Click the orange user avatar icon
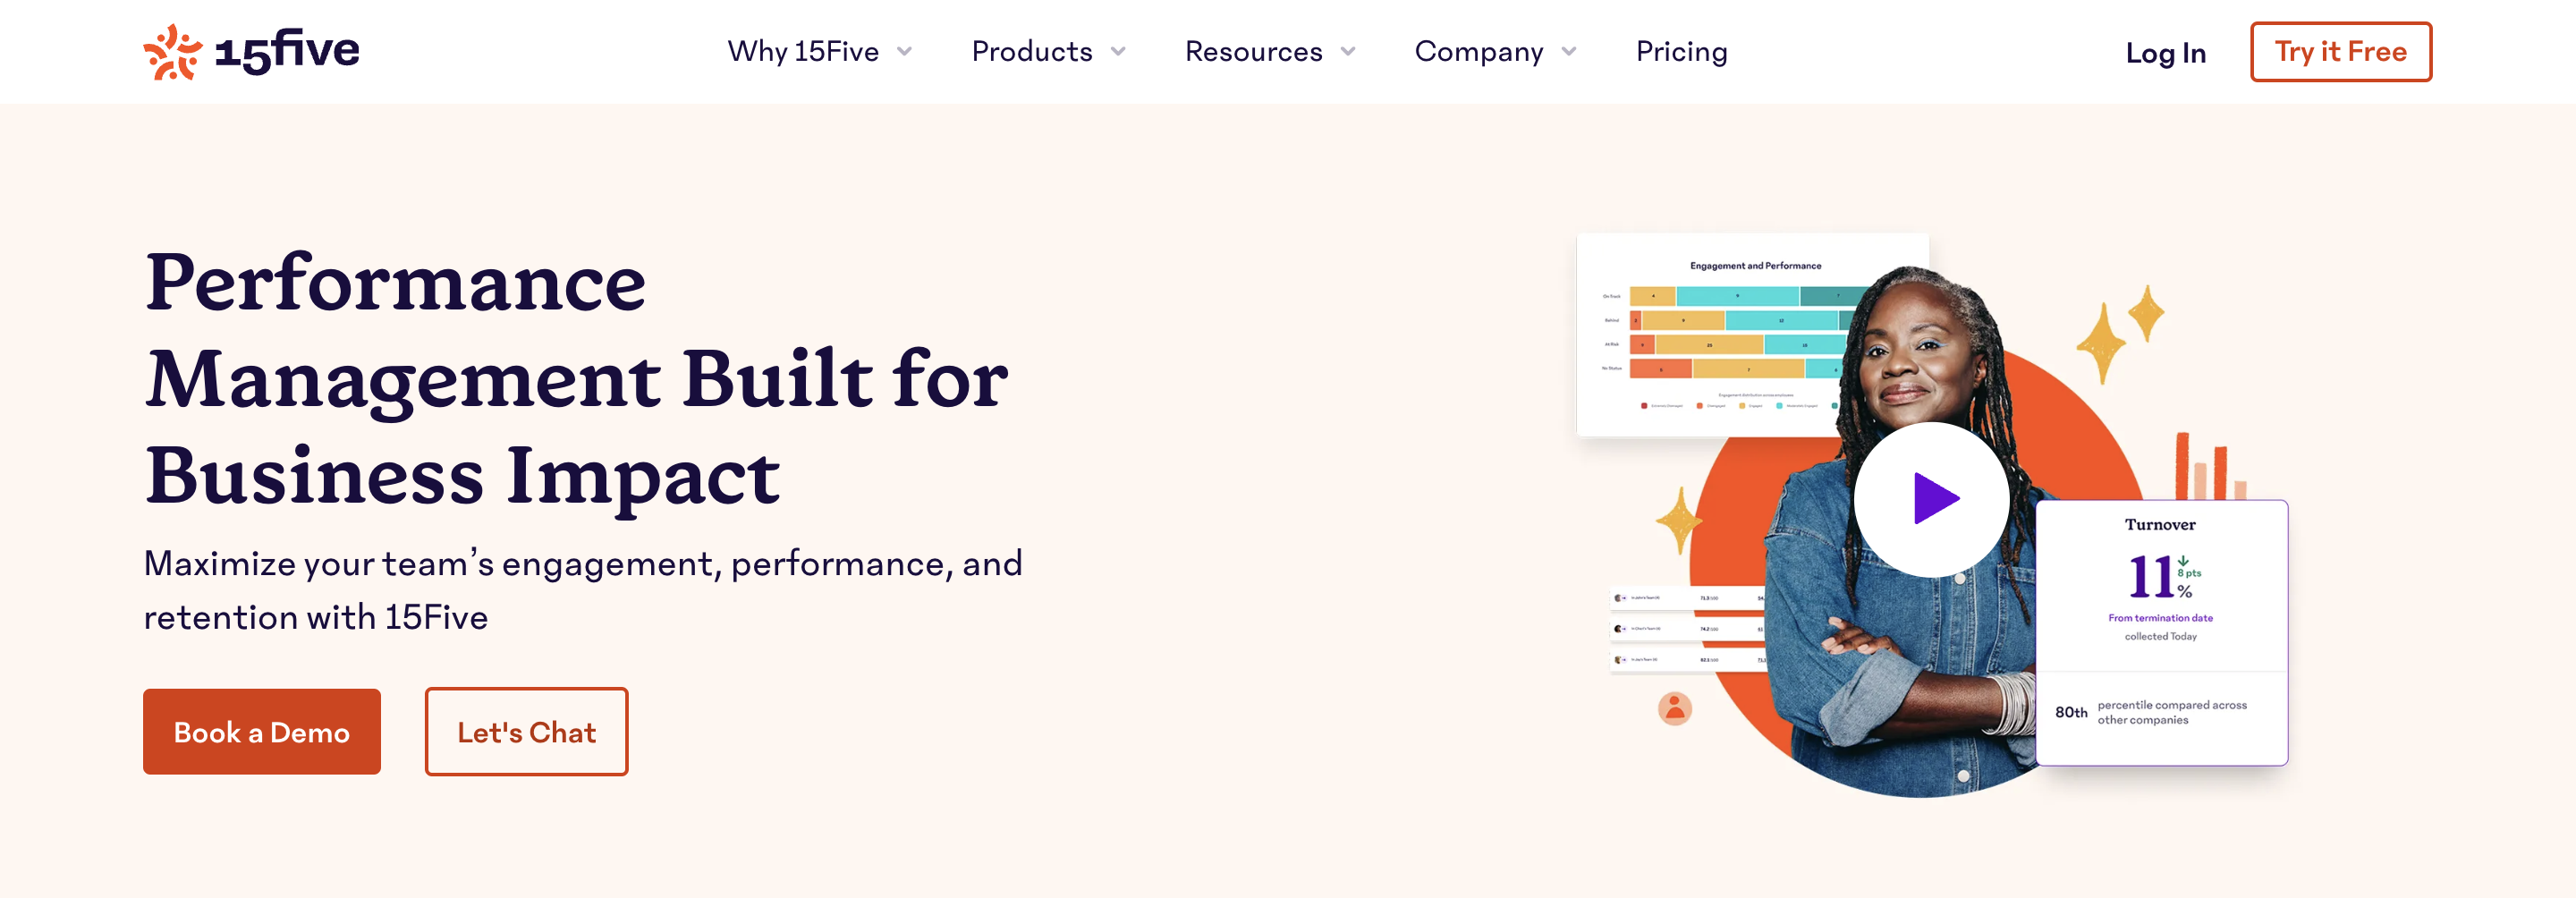Viewport: 2576px width, 898px height. pyautogui.click(x=1675, y=708)
